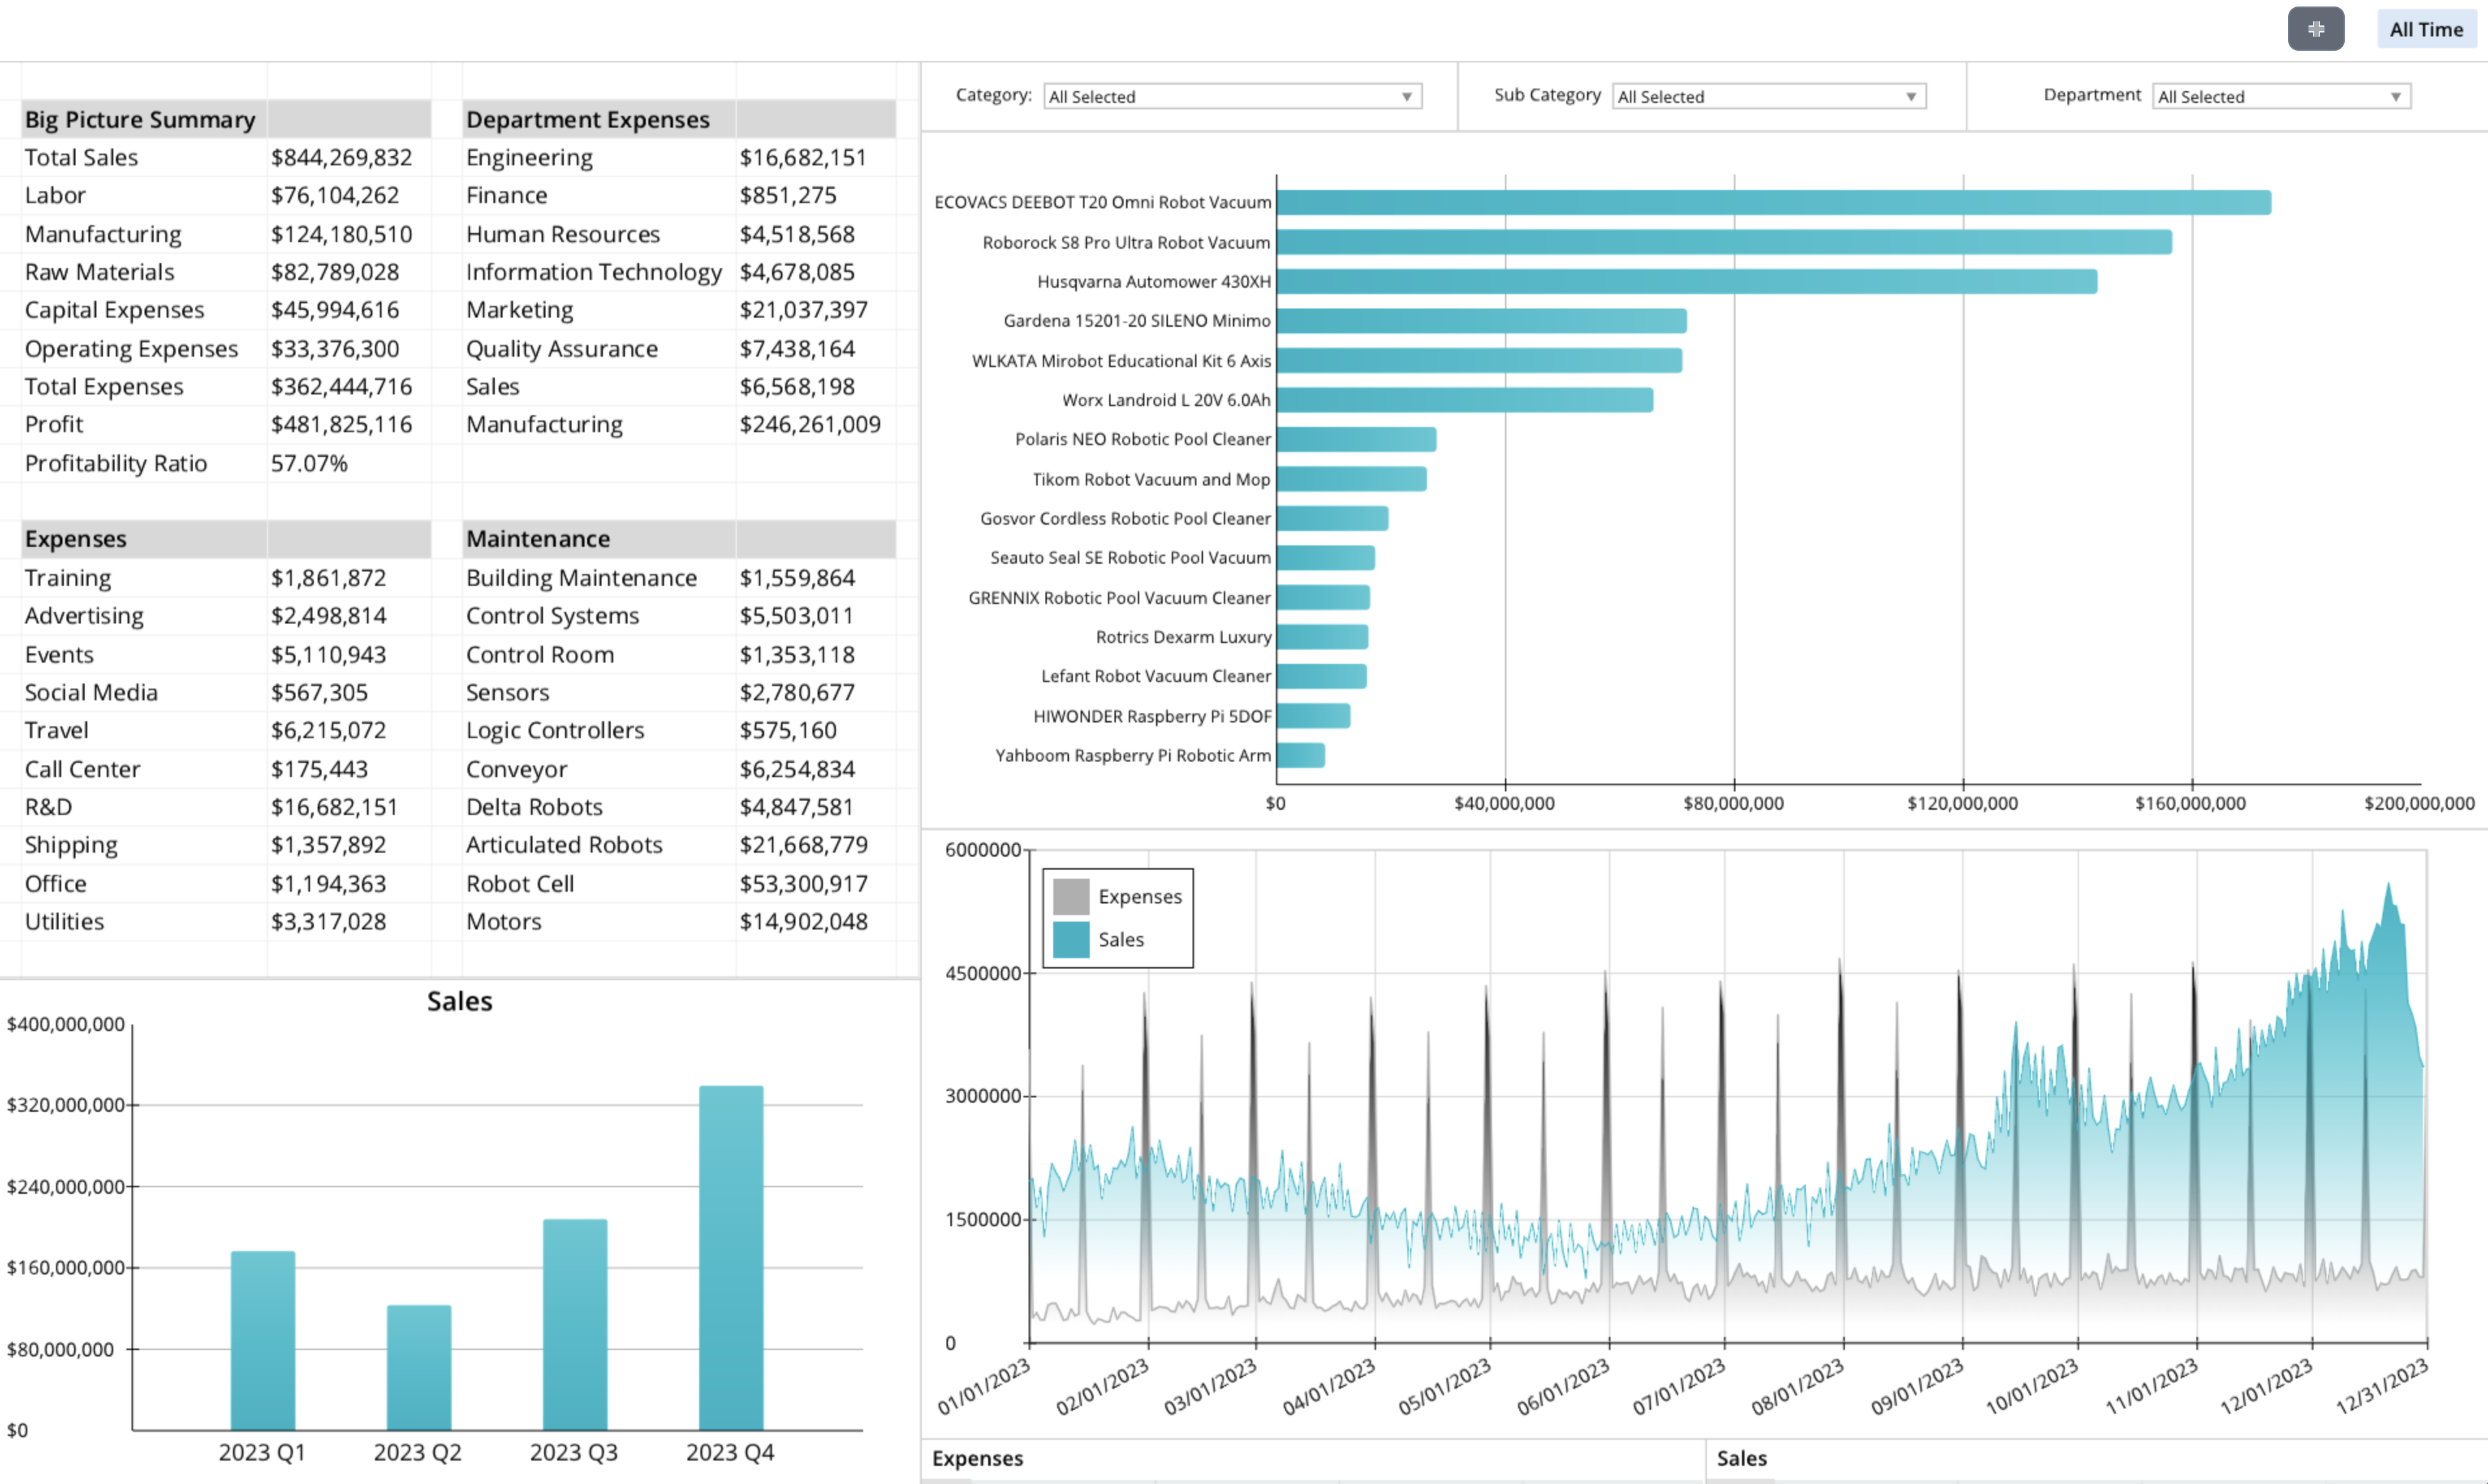Click the plus icon in the top toolbar
2488x1484 pixels.
tap(2316, 28)
